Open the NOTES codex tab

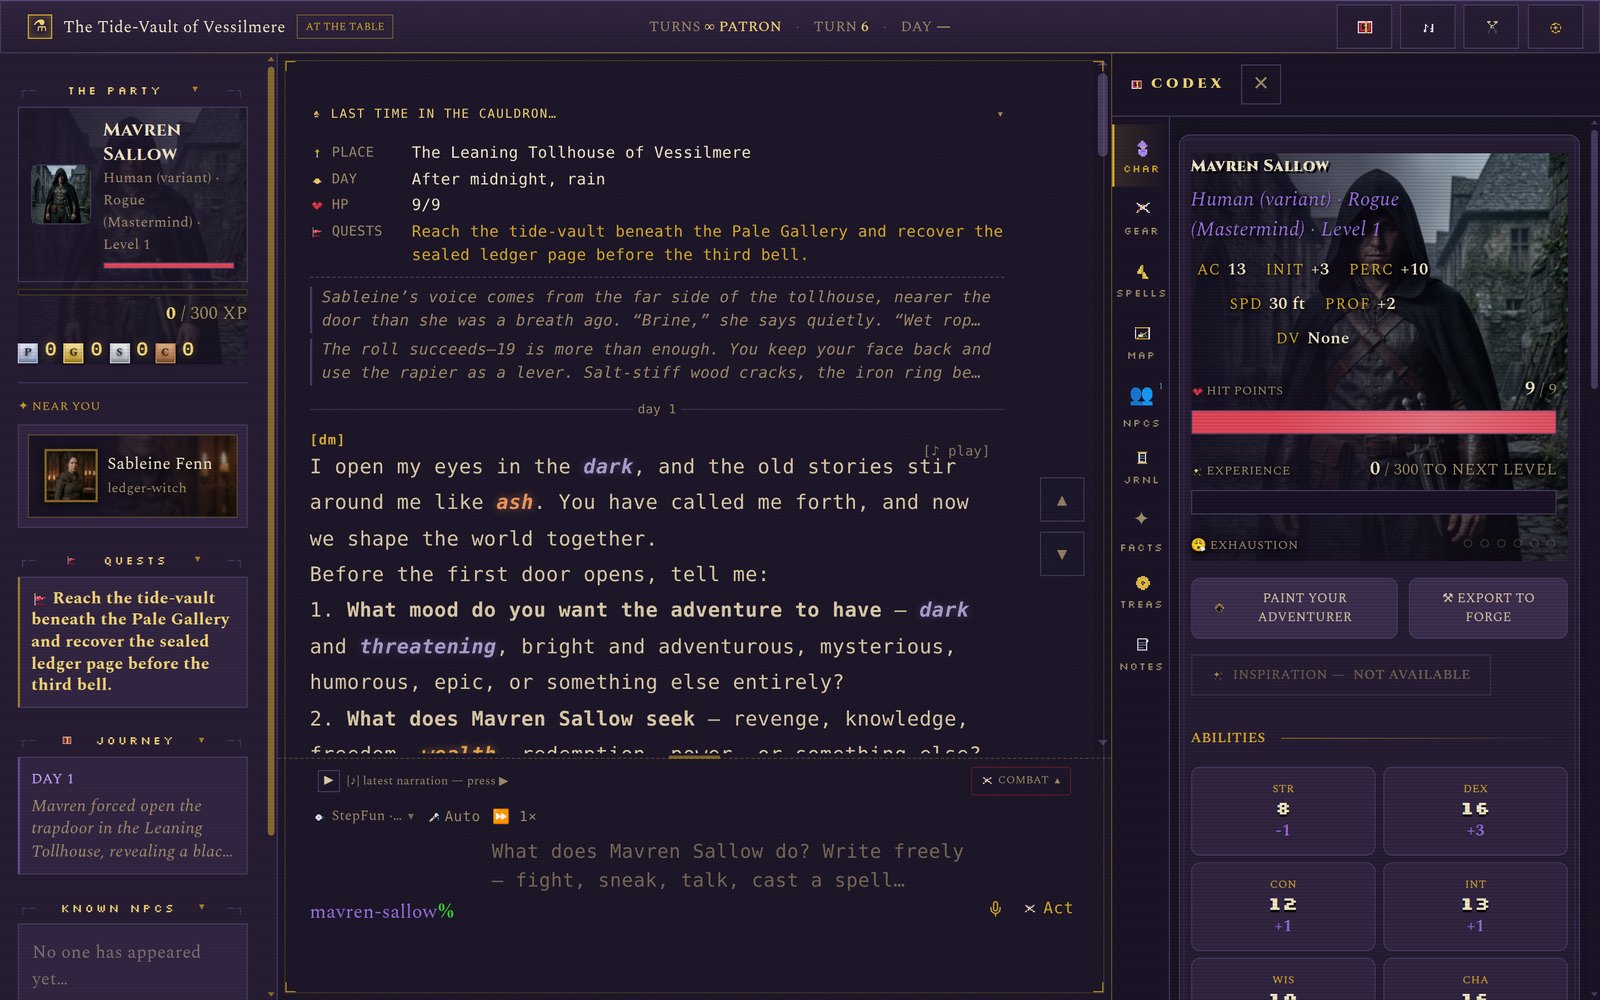(1141, 654)
